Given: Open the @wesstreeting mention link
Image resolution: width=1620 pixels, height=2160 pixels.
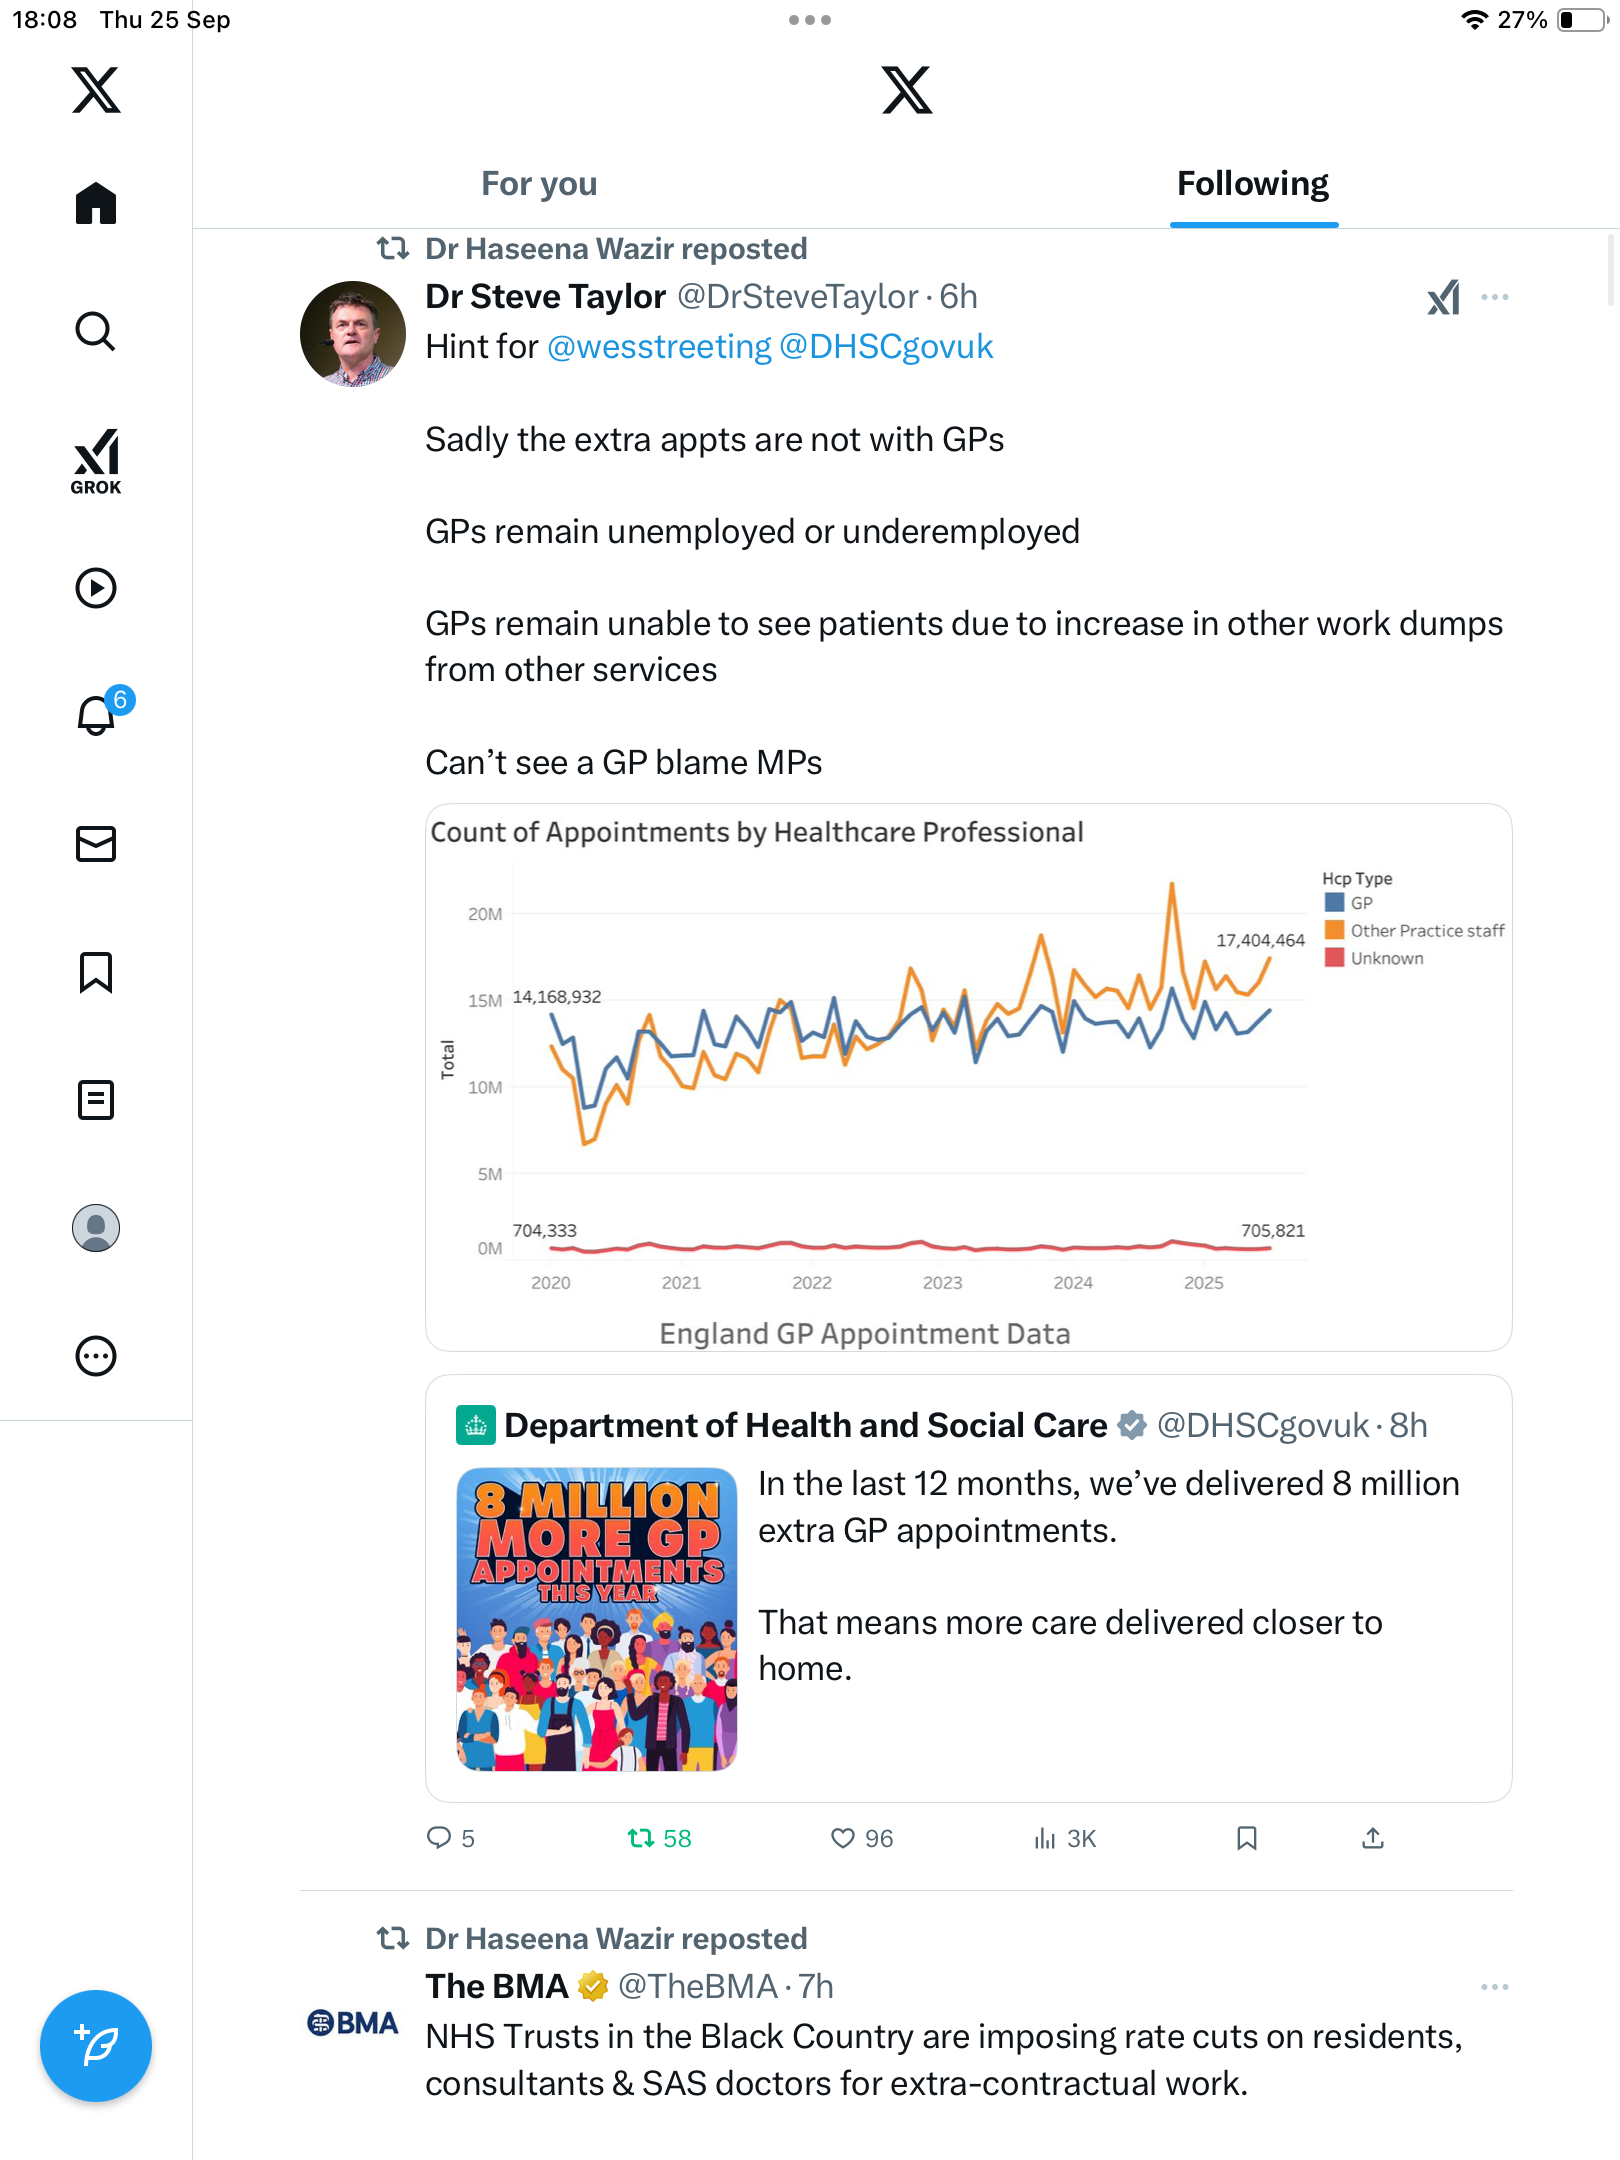Looking at the screenshot, I should (659, 347).
